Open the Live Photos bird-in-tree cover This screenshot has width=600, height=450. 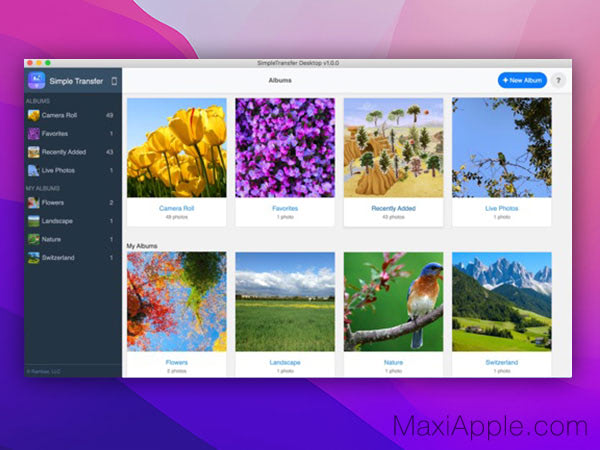(502, 148)
